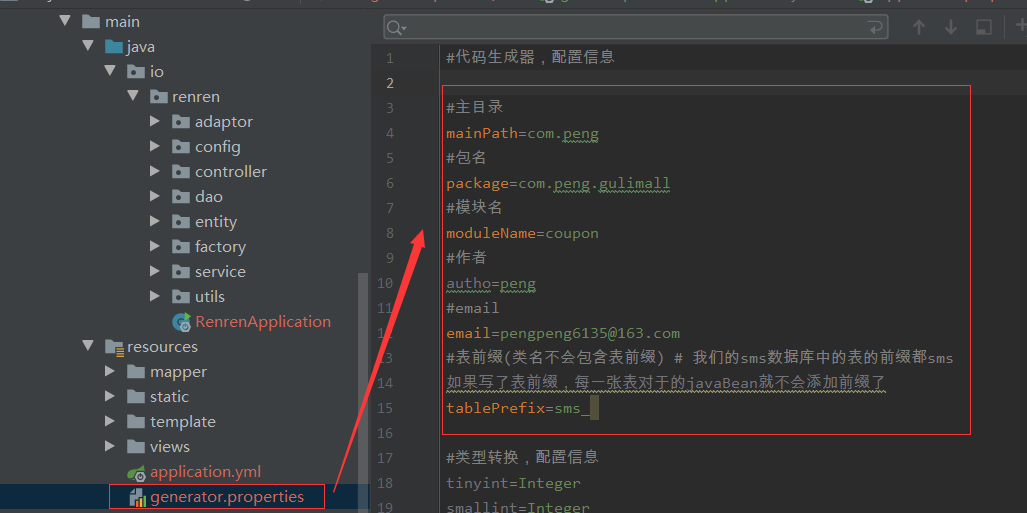Click the controller package icon
Screen dimensions: 1027x513
(x=181, y=171)
